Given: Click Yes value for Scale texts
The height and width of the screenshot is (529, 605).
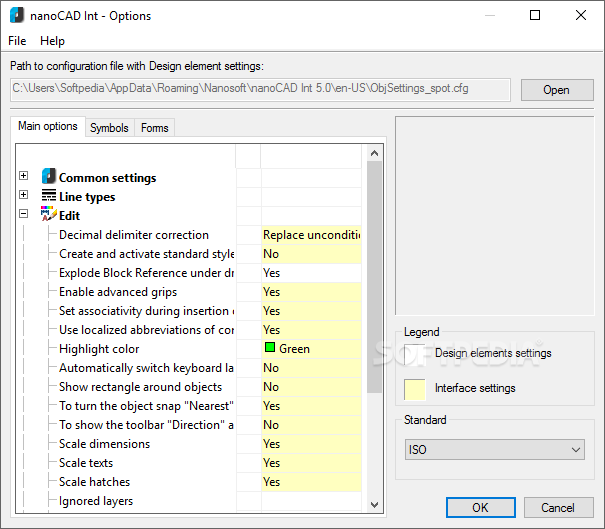Looking at the screenshot, I should [311, 463].
